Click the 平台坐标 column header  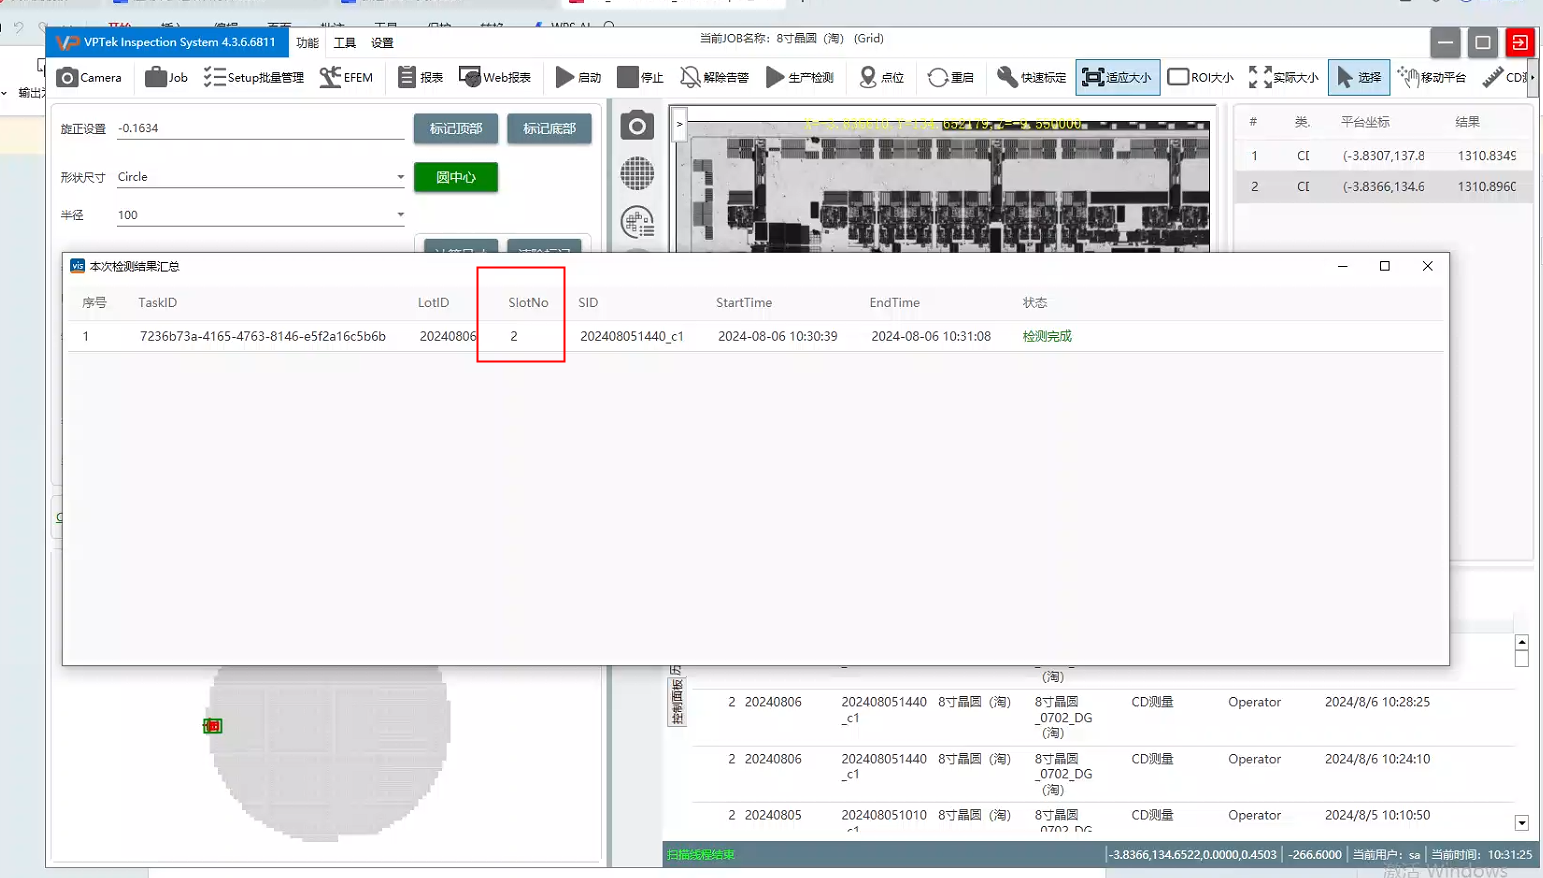pos(1365,122)
